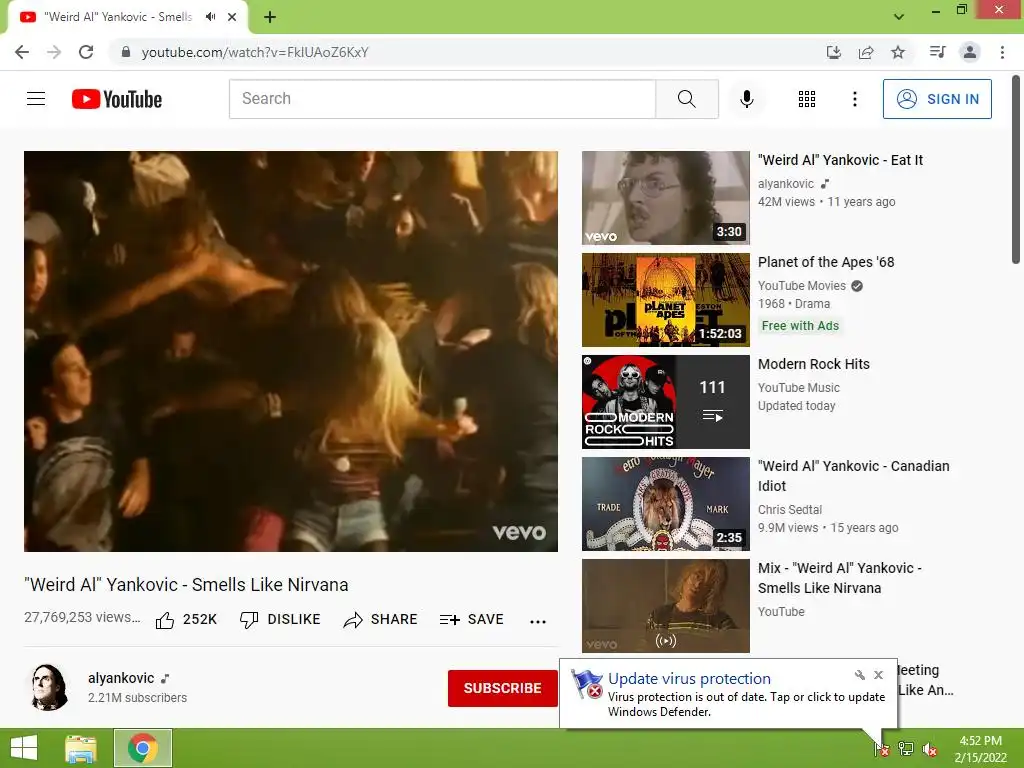The image size is (1024, 768).
Task: Click the install app icon in address bar
Action: click(834, 52)
